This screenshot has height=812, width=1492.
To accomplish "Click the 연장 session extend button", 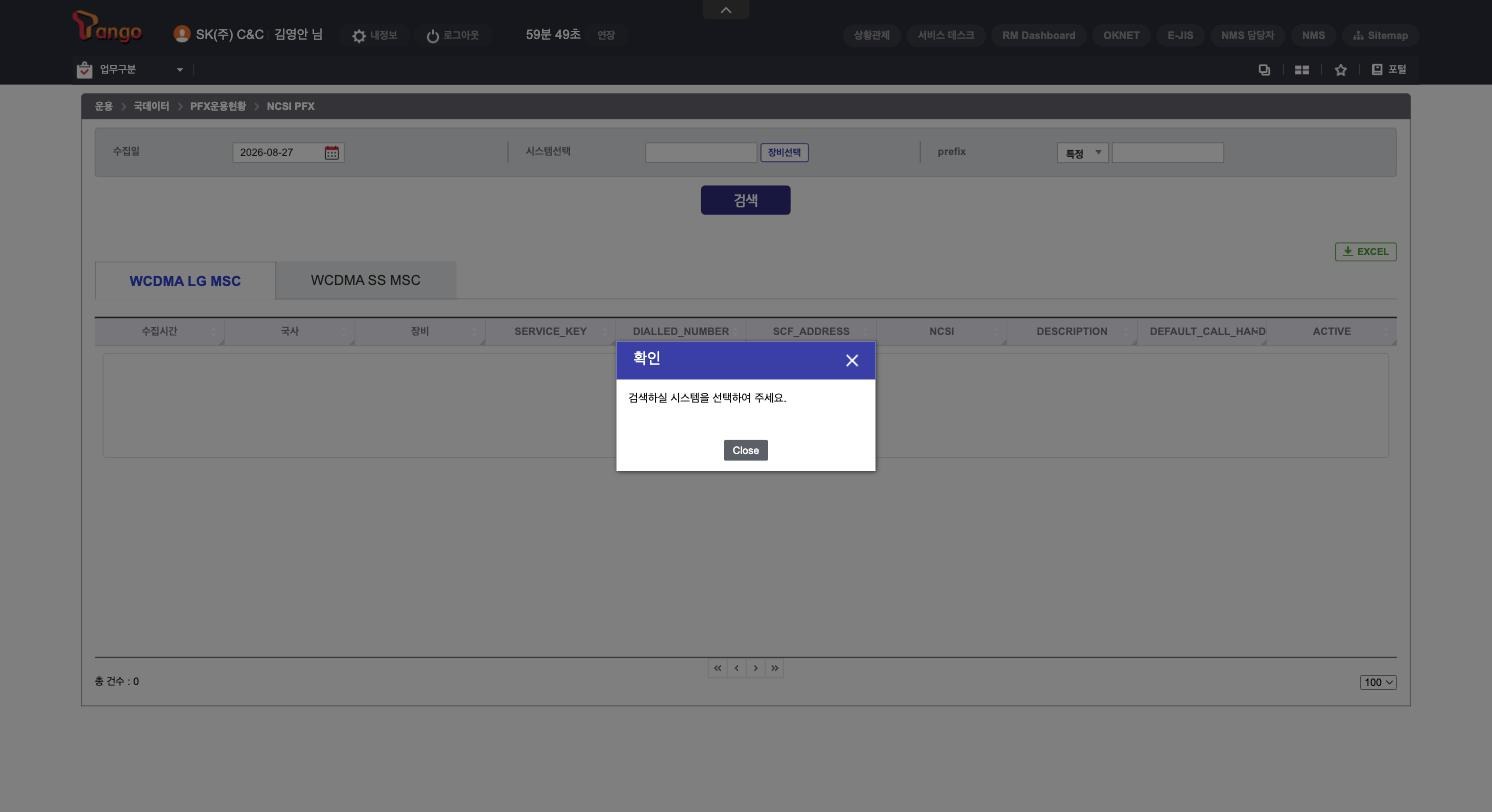I will [606, 36].
